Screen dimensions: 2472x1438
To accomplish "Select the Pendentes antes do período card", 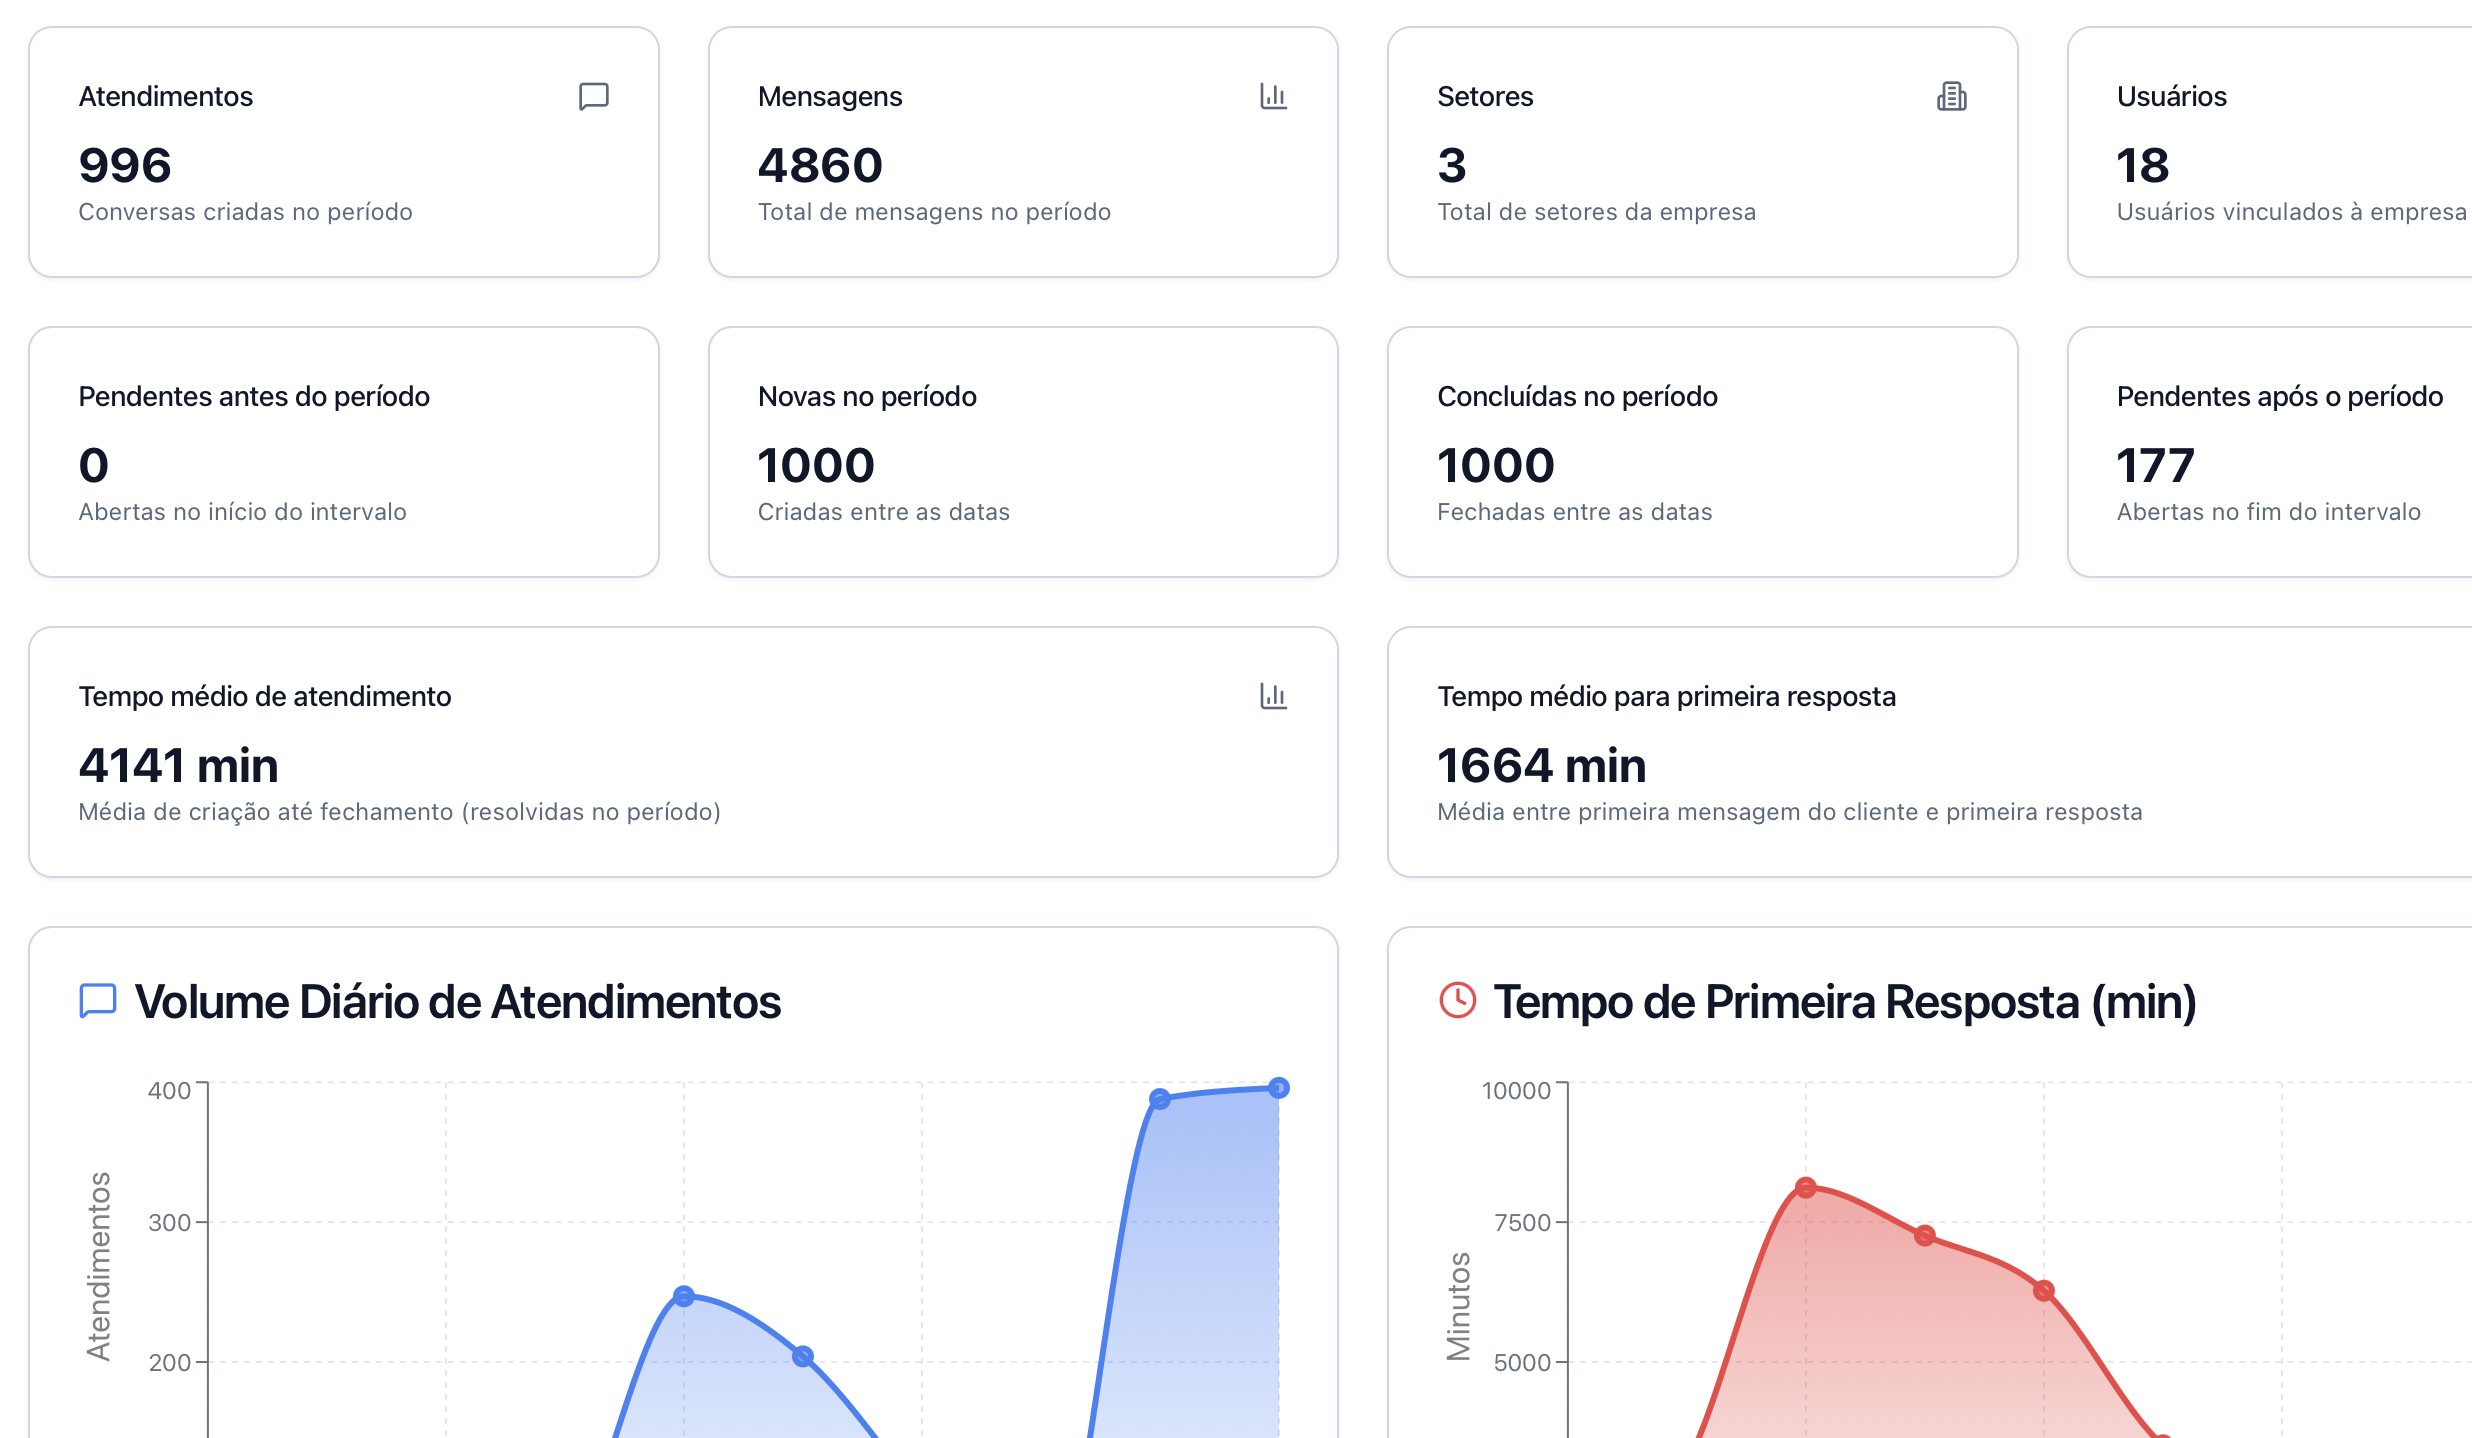I will pyautogui.click(x=344, y=450).
